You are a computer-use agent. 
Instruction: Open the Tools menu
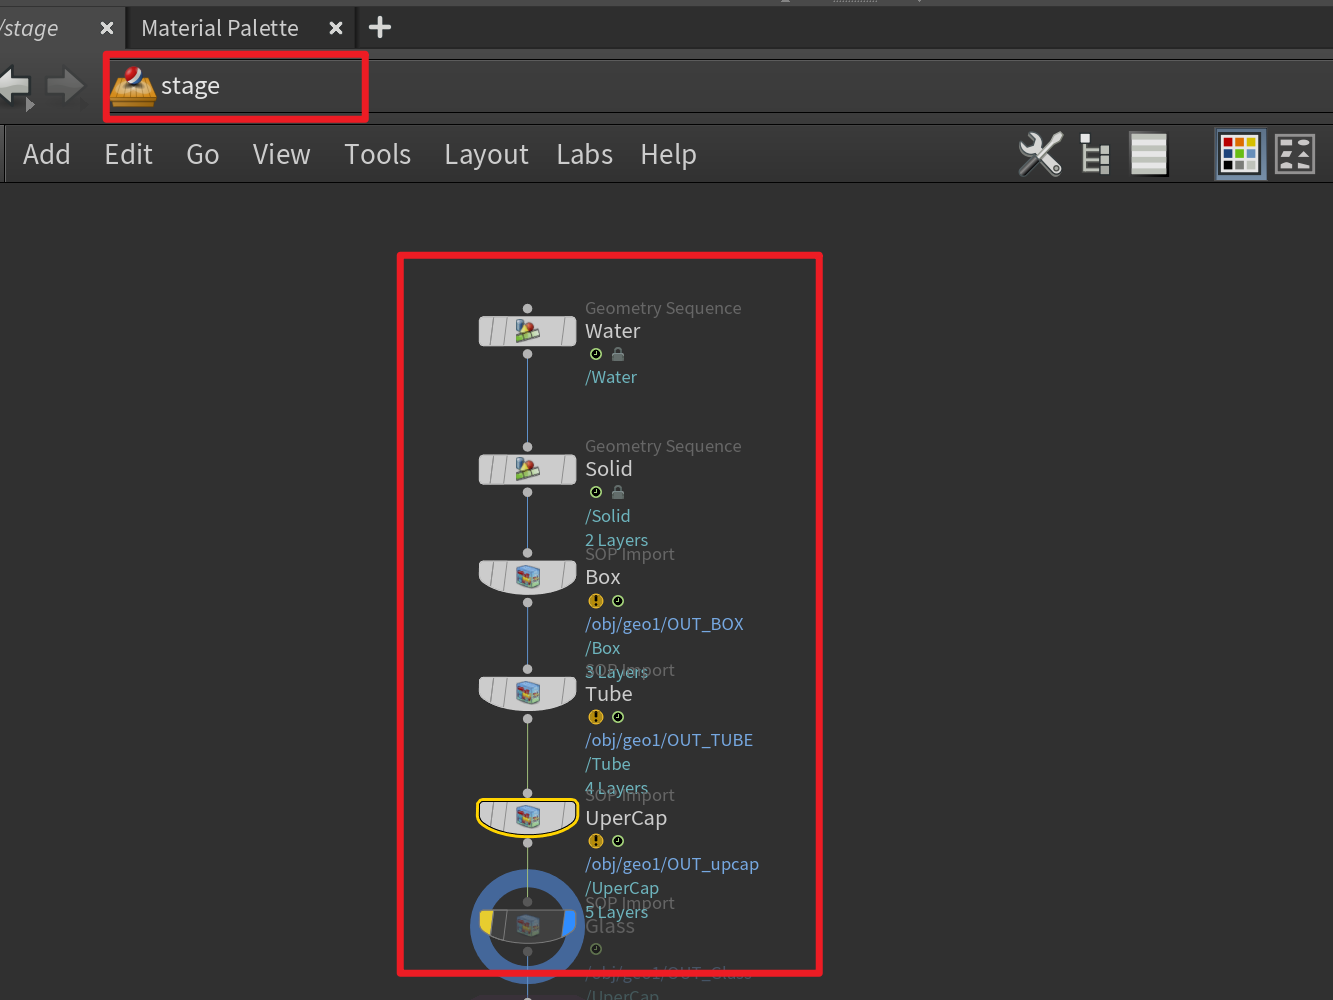tap(378, 154)
